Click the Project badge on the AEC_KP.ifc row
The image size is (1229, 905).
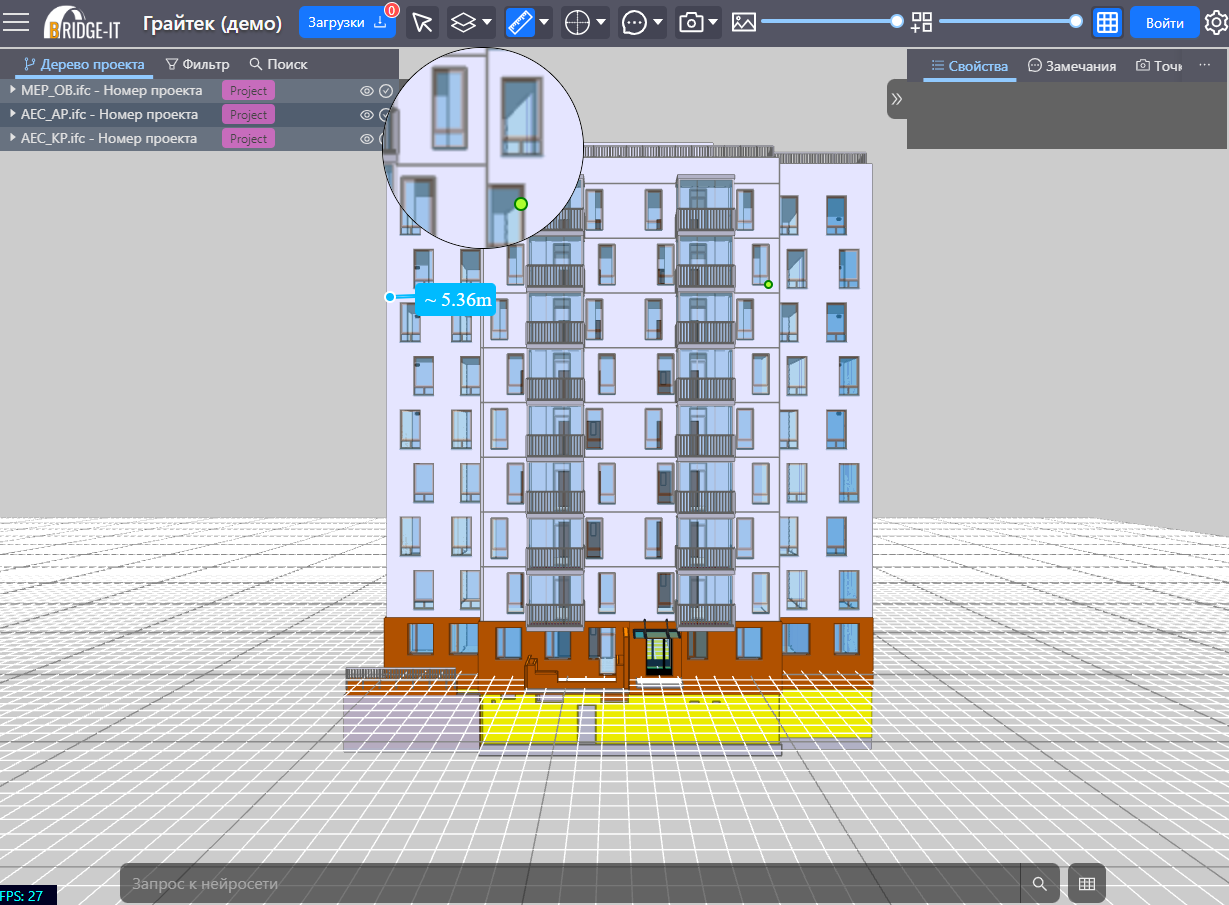(x=248, y=139)
